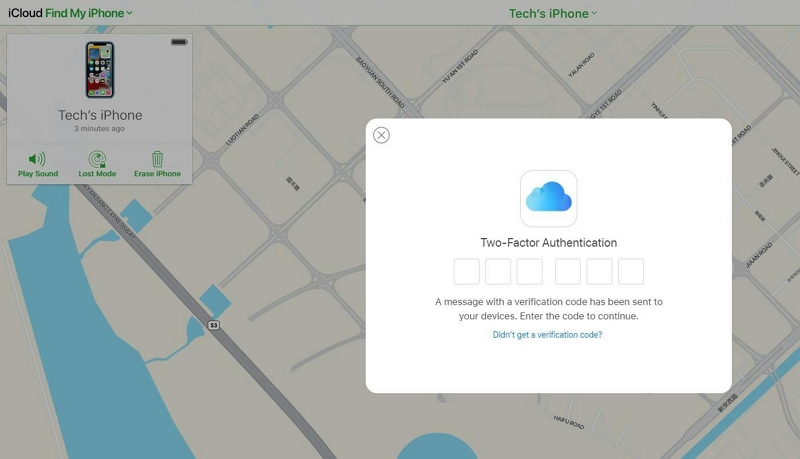Click the "3 minutes ago" status text
The image size is (800, 459).
(x=99, y=129)
